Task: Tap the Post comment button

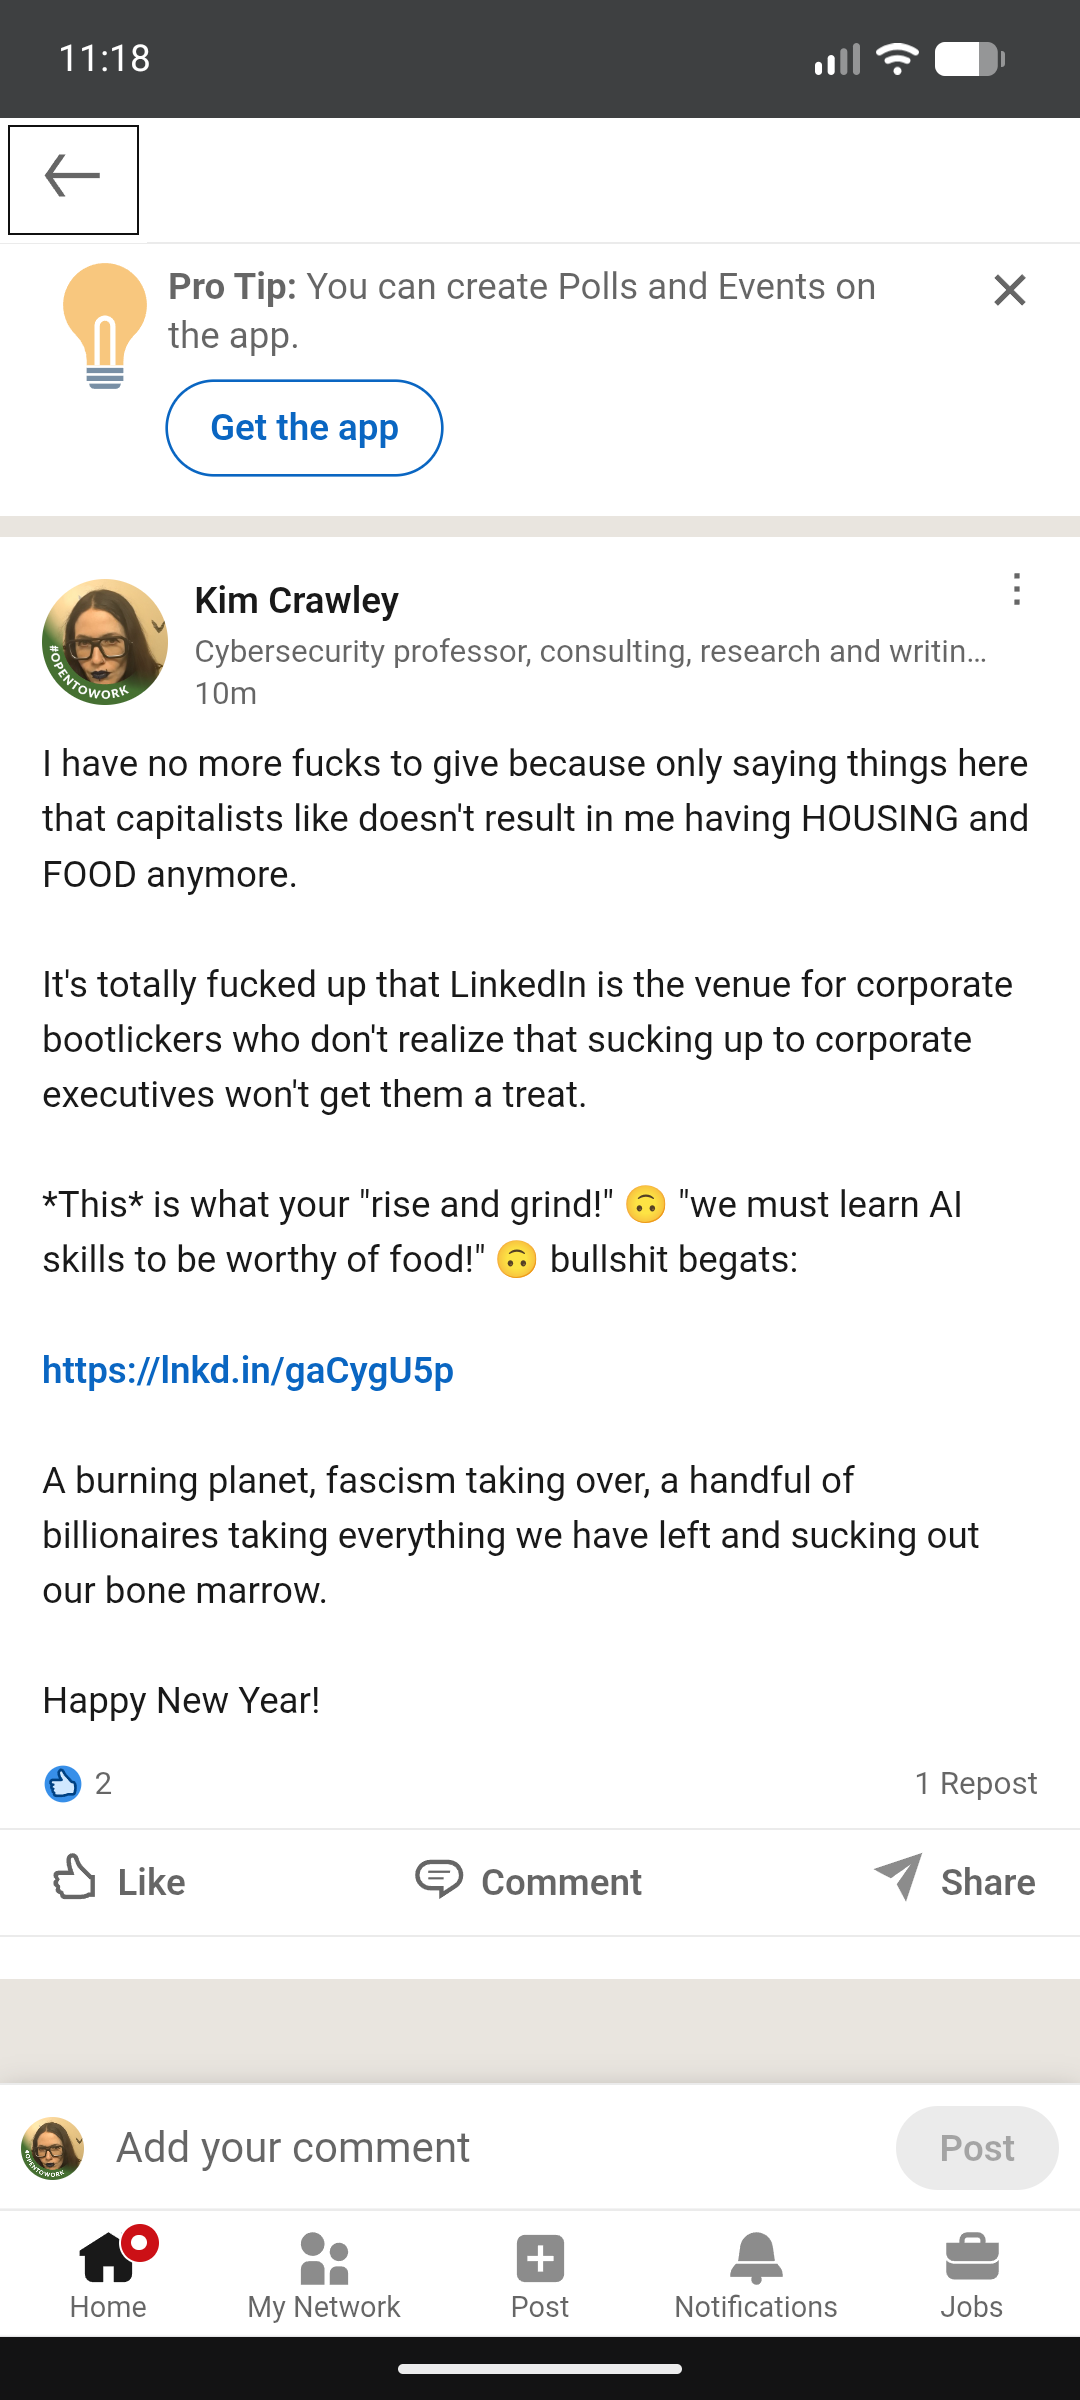Action: pos(976,2147)
